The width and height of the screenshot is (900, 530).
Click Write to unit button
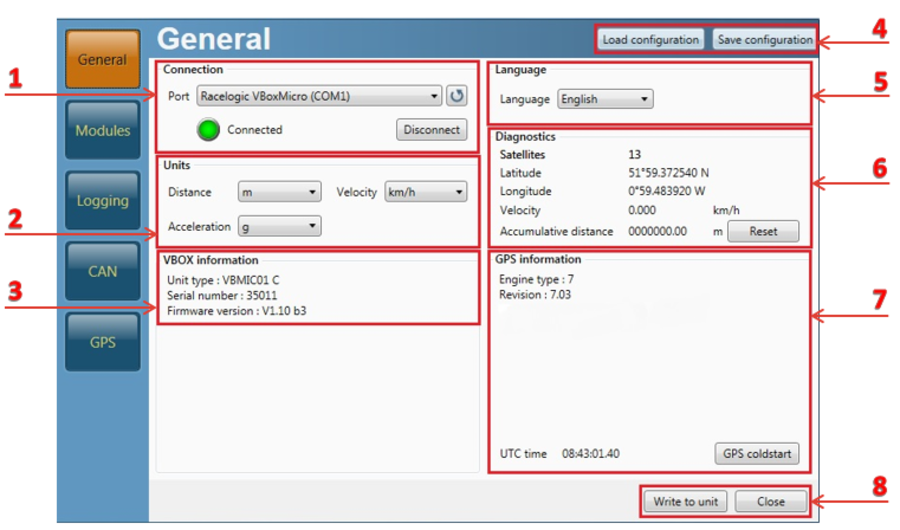pyautogui.click(x=685, y=501)
